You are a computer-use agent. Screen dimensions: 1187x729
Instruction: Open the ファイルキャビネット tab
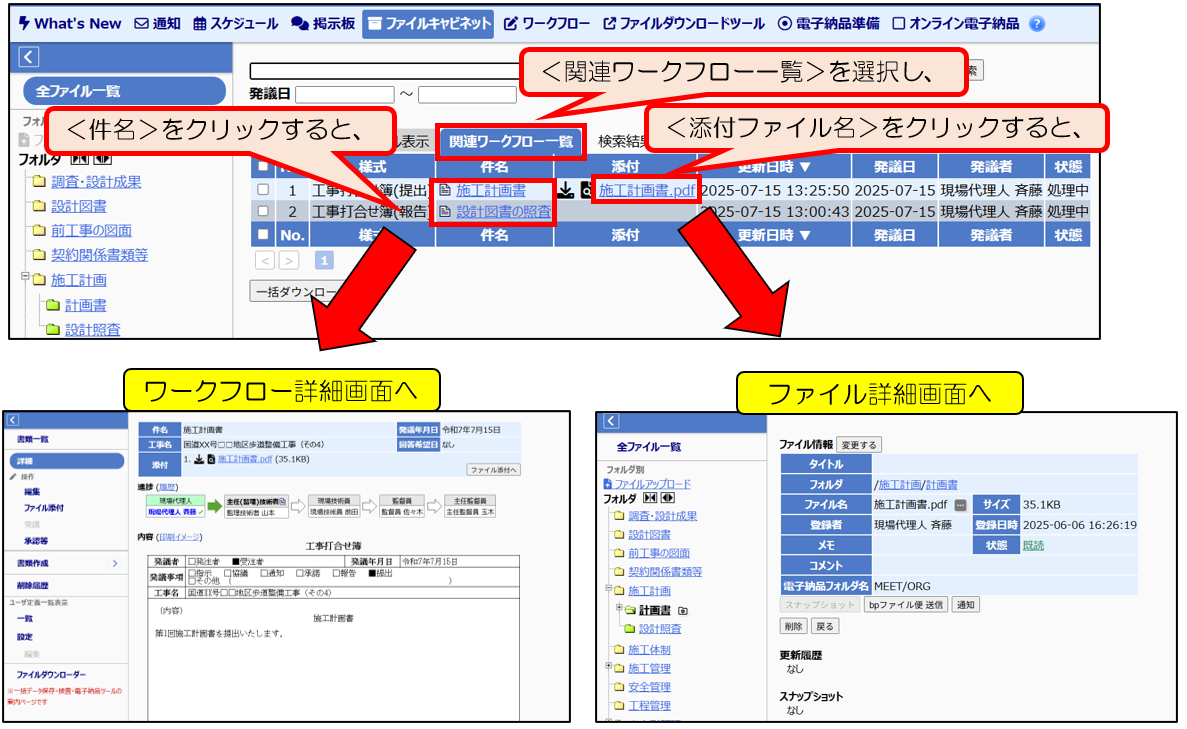click(428, 24)
